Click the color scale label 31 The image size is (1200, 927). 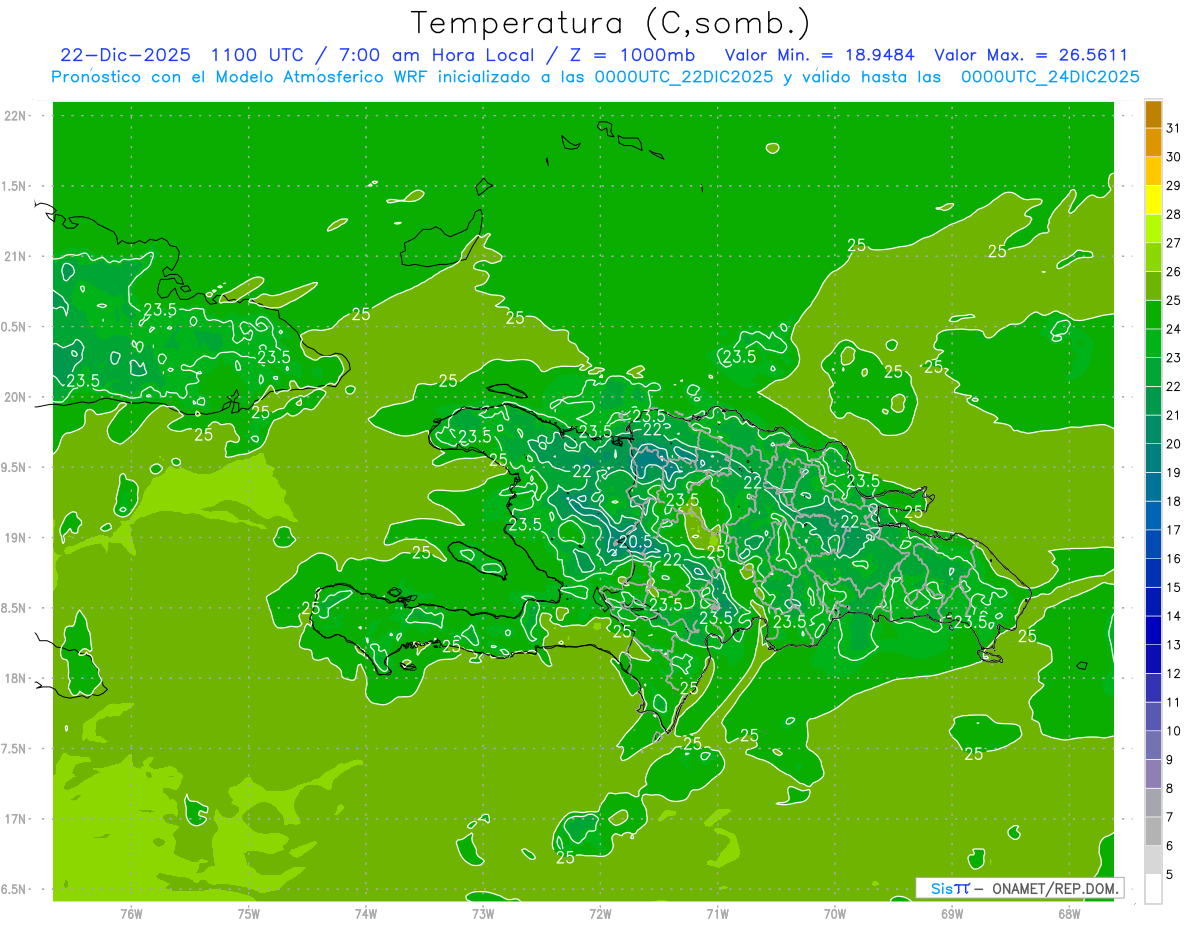coord(1173,128)
